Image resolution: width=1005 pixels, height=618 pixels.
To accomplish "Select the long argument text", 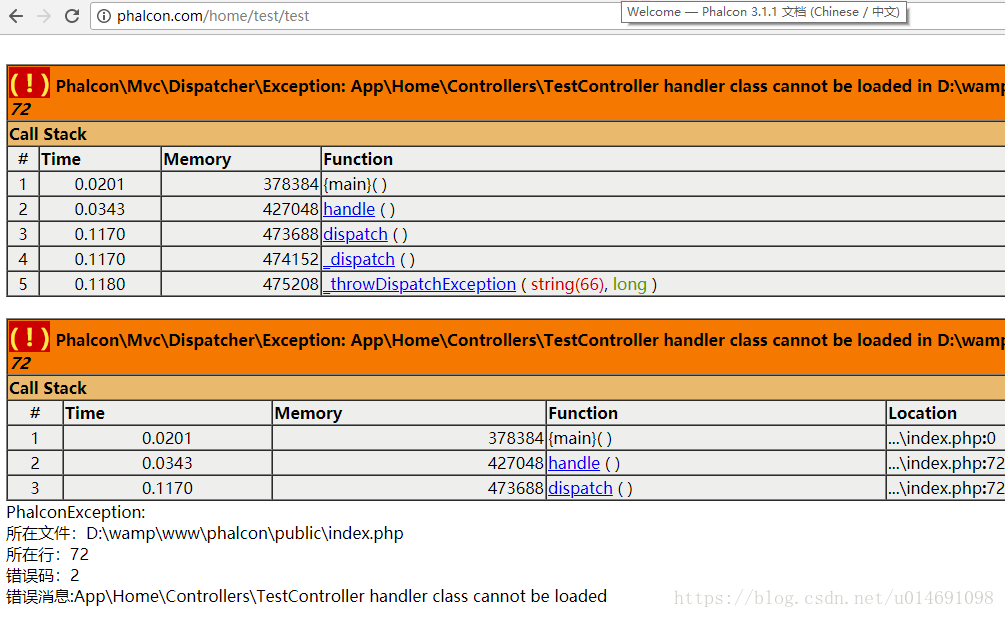I will pos(629,284).
